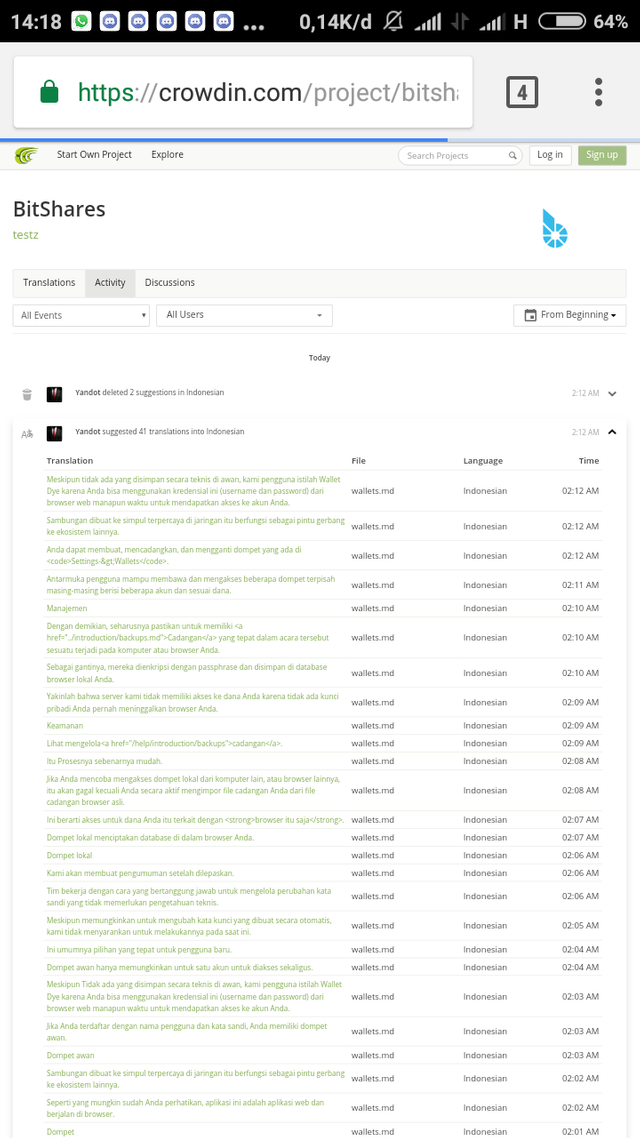Open the browser three-dot menu
The width and height of the screenshot is (640, 1138).
pos(598,91)
